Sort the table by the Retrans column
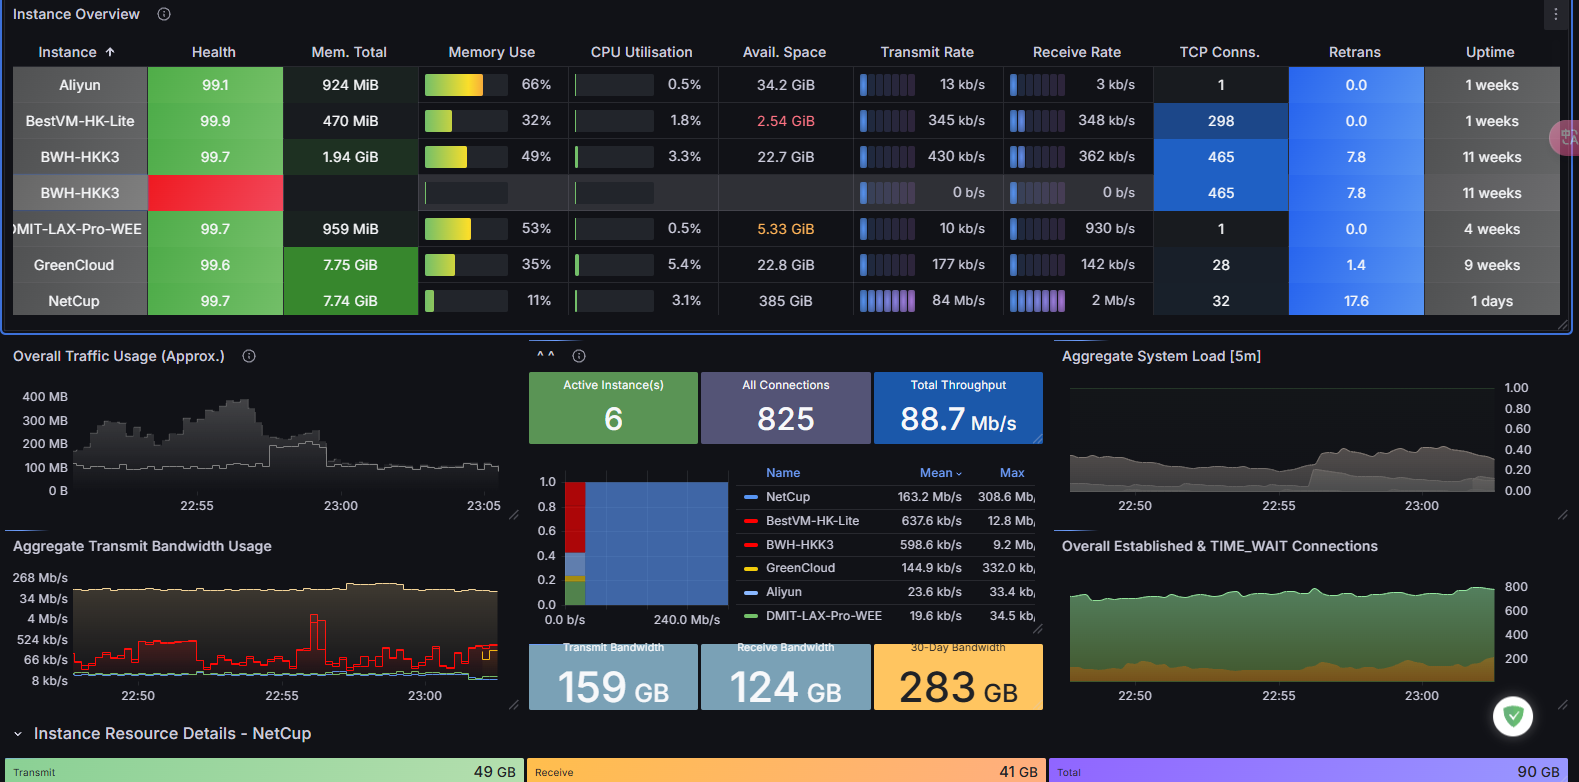The image size is (1579, 782). (1355, 52)
